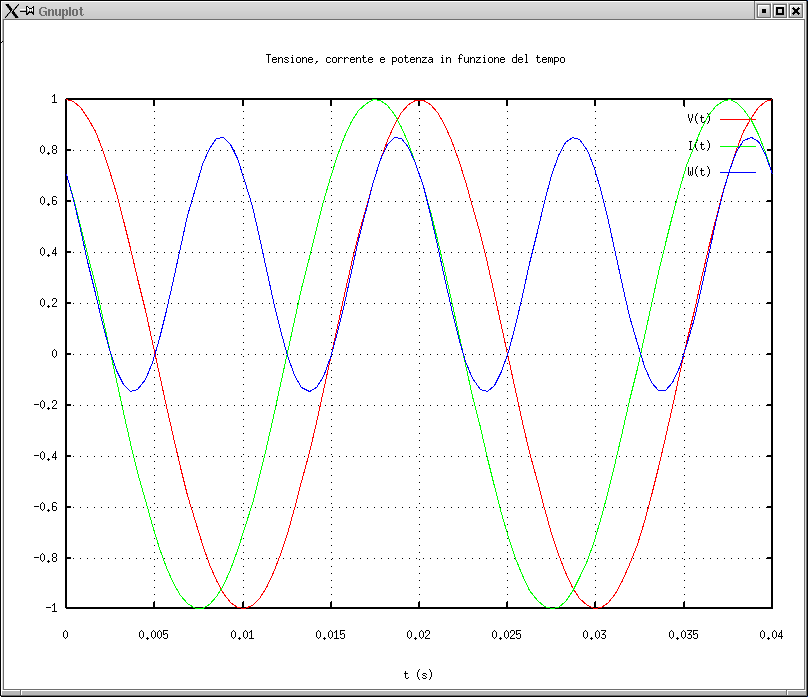This screenshot has width=808, height=697.
Task: Minimize the Gnuplot window
Action: pyautogui.click(x=764, y=10)
